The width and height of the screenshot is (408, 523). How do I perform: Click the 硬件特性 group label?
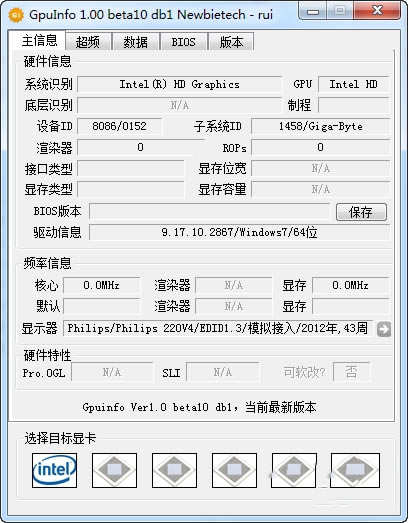coord(47,356)
